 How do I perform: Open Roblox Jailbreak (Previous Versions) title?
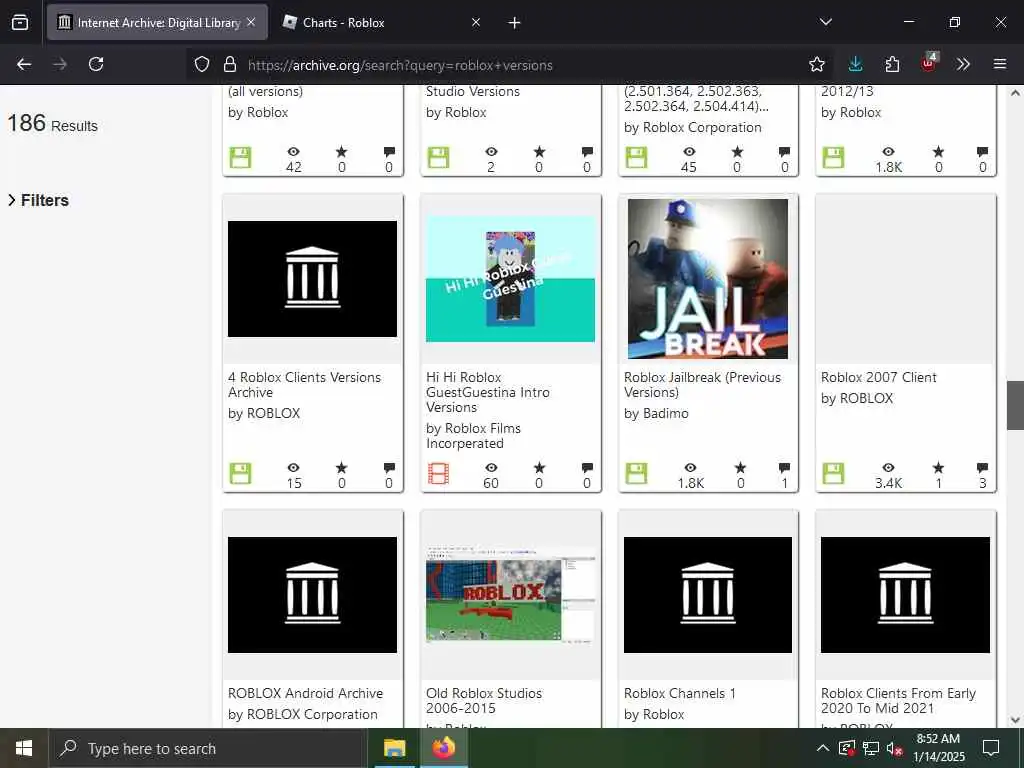(702, 385)
